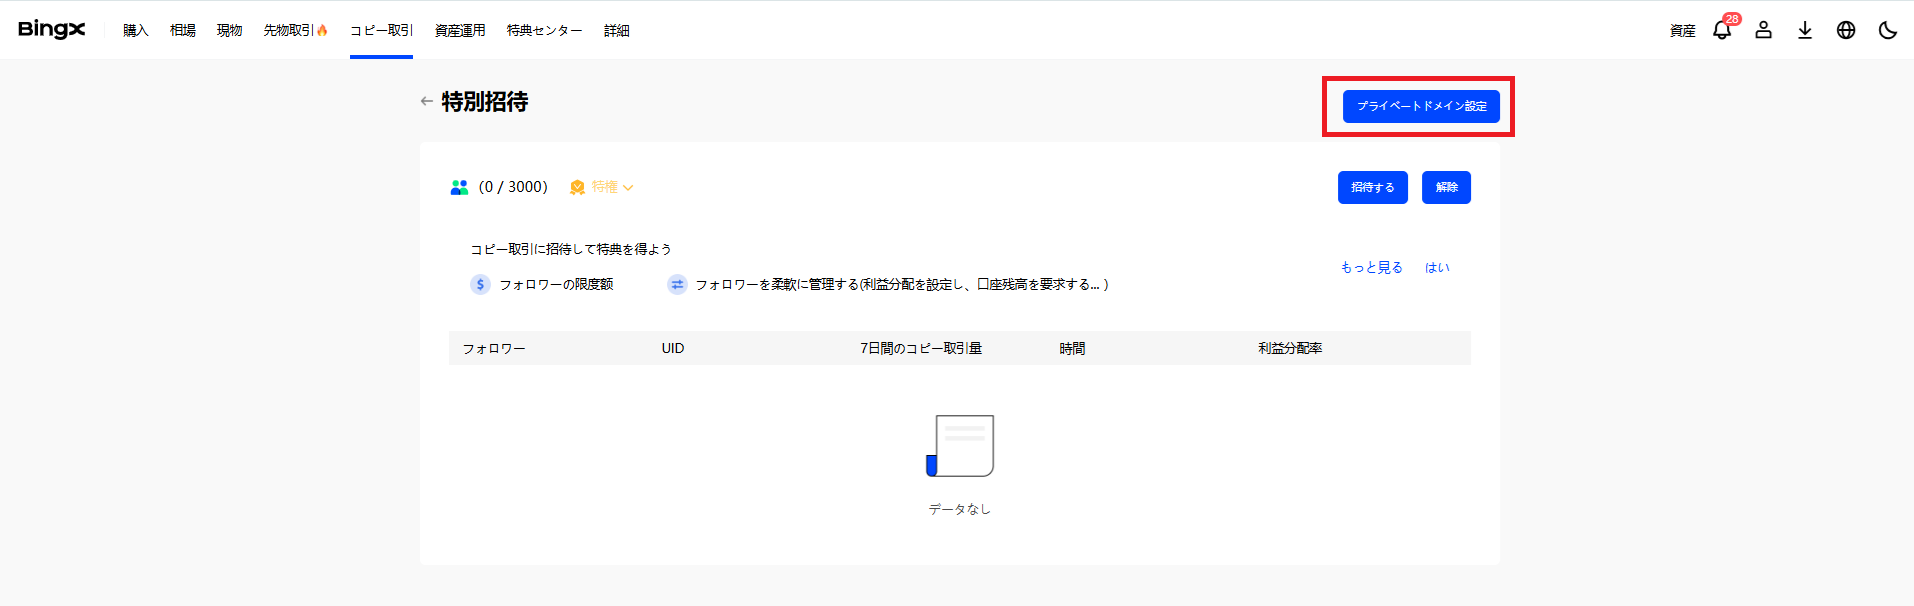
Task: Open the user profile icon
Action: click(1763, 30)
